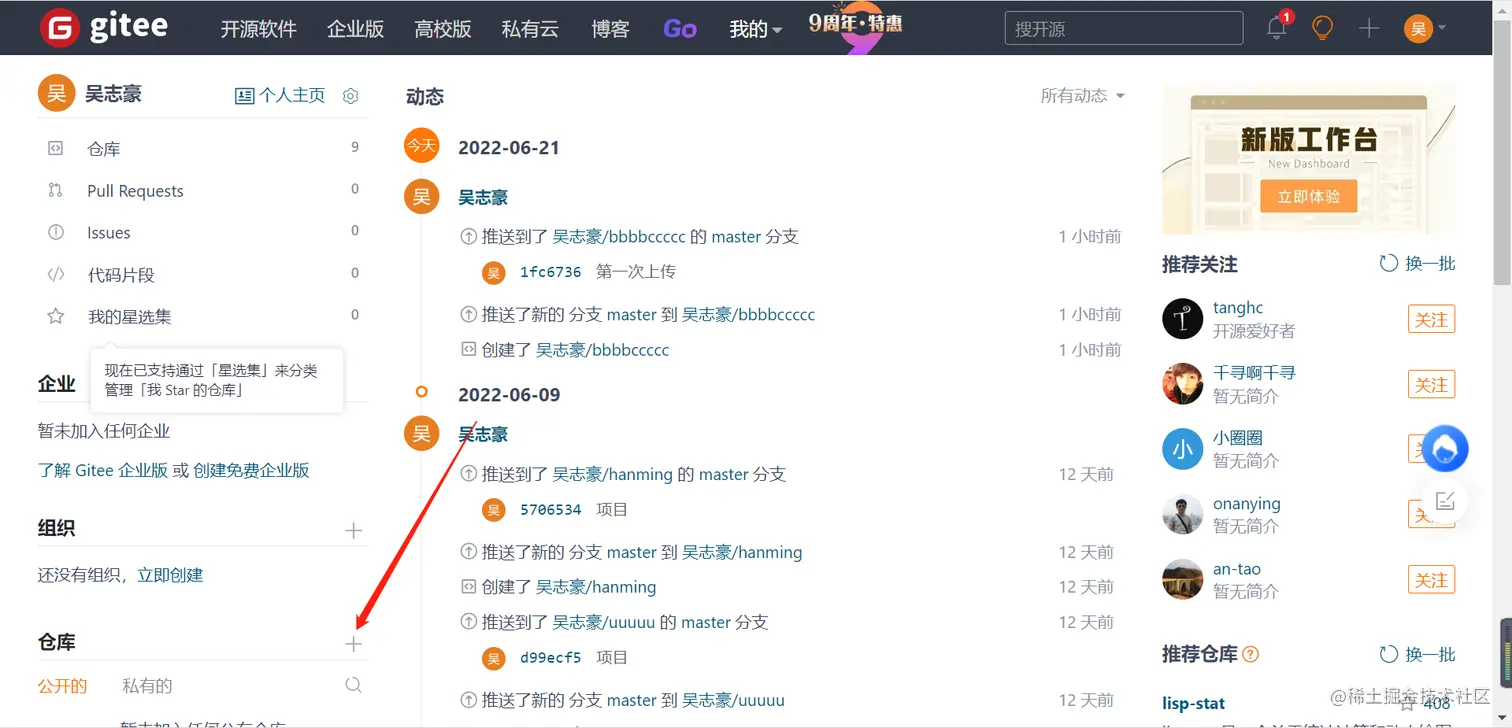Open the 吴志豪/hanming link in the 创建了 row
The image size is (1512, 728).
coord(596,587)
